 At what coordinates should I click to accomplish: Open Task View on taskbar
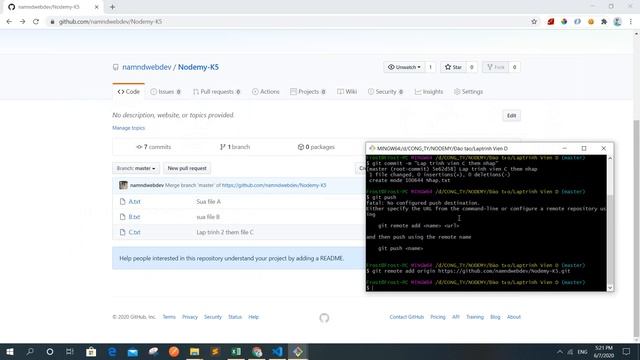[x=70, y=351]
